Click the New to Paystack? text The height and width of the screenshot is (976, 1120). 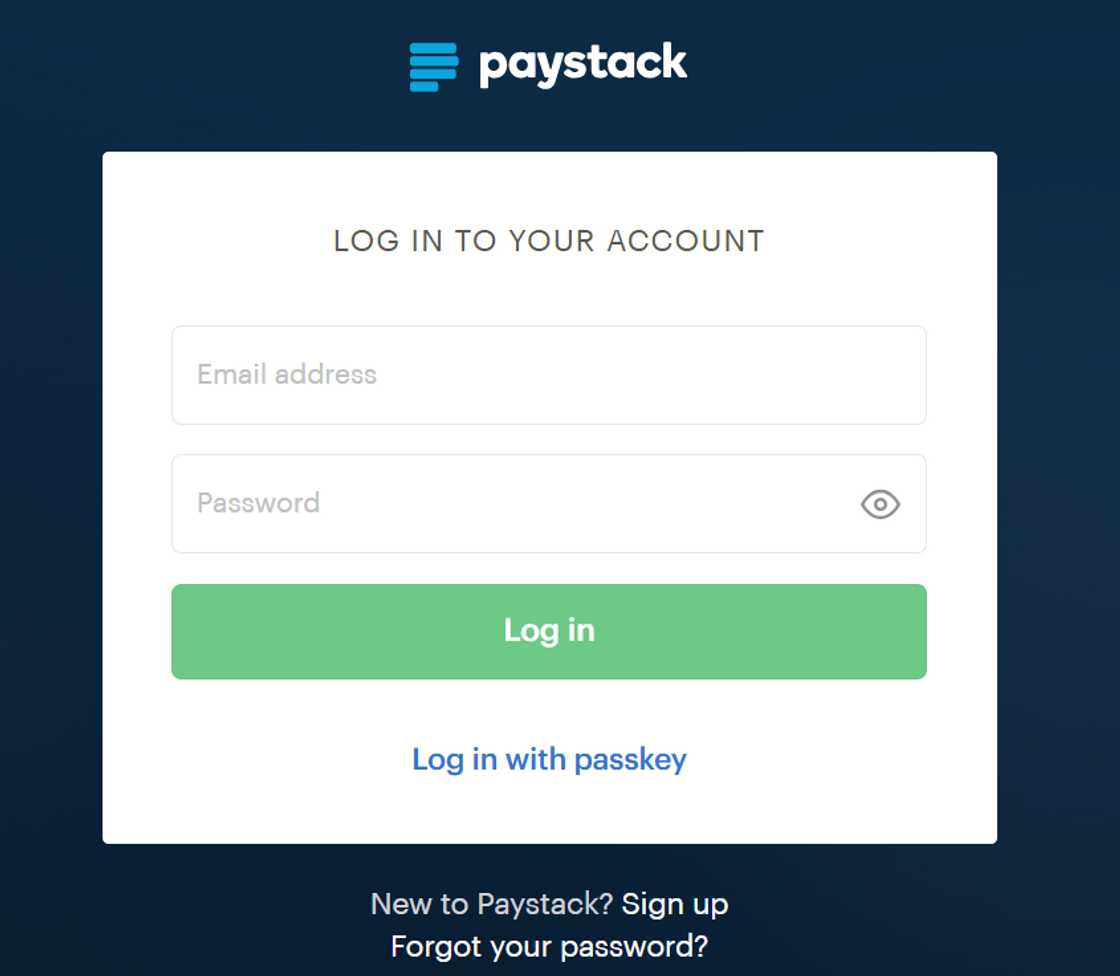(x=491, y=904)
